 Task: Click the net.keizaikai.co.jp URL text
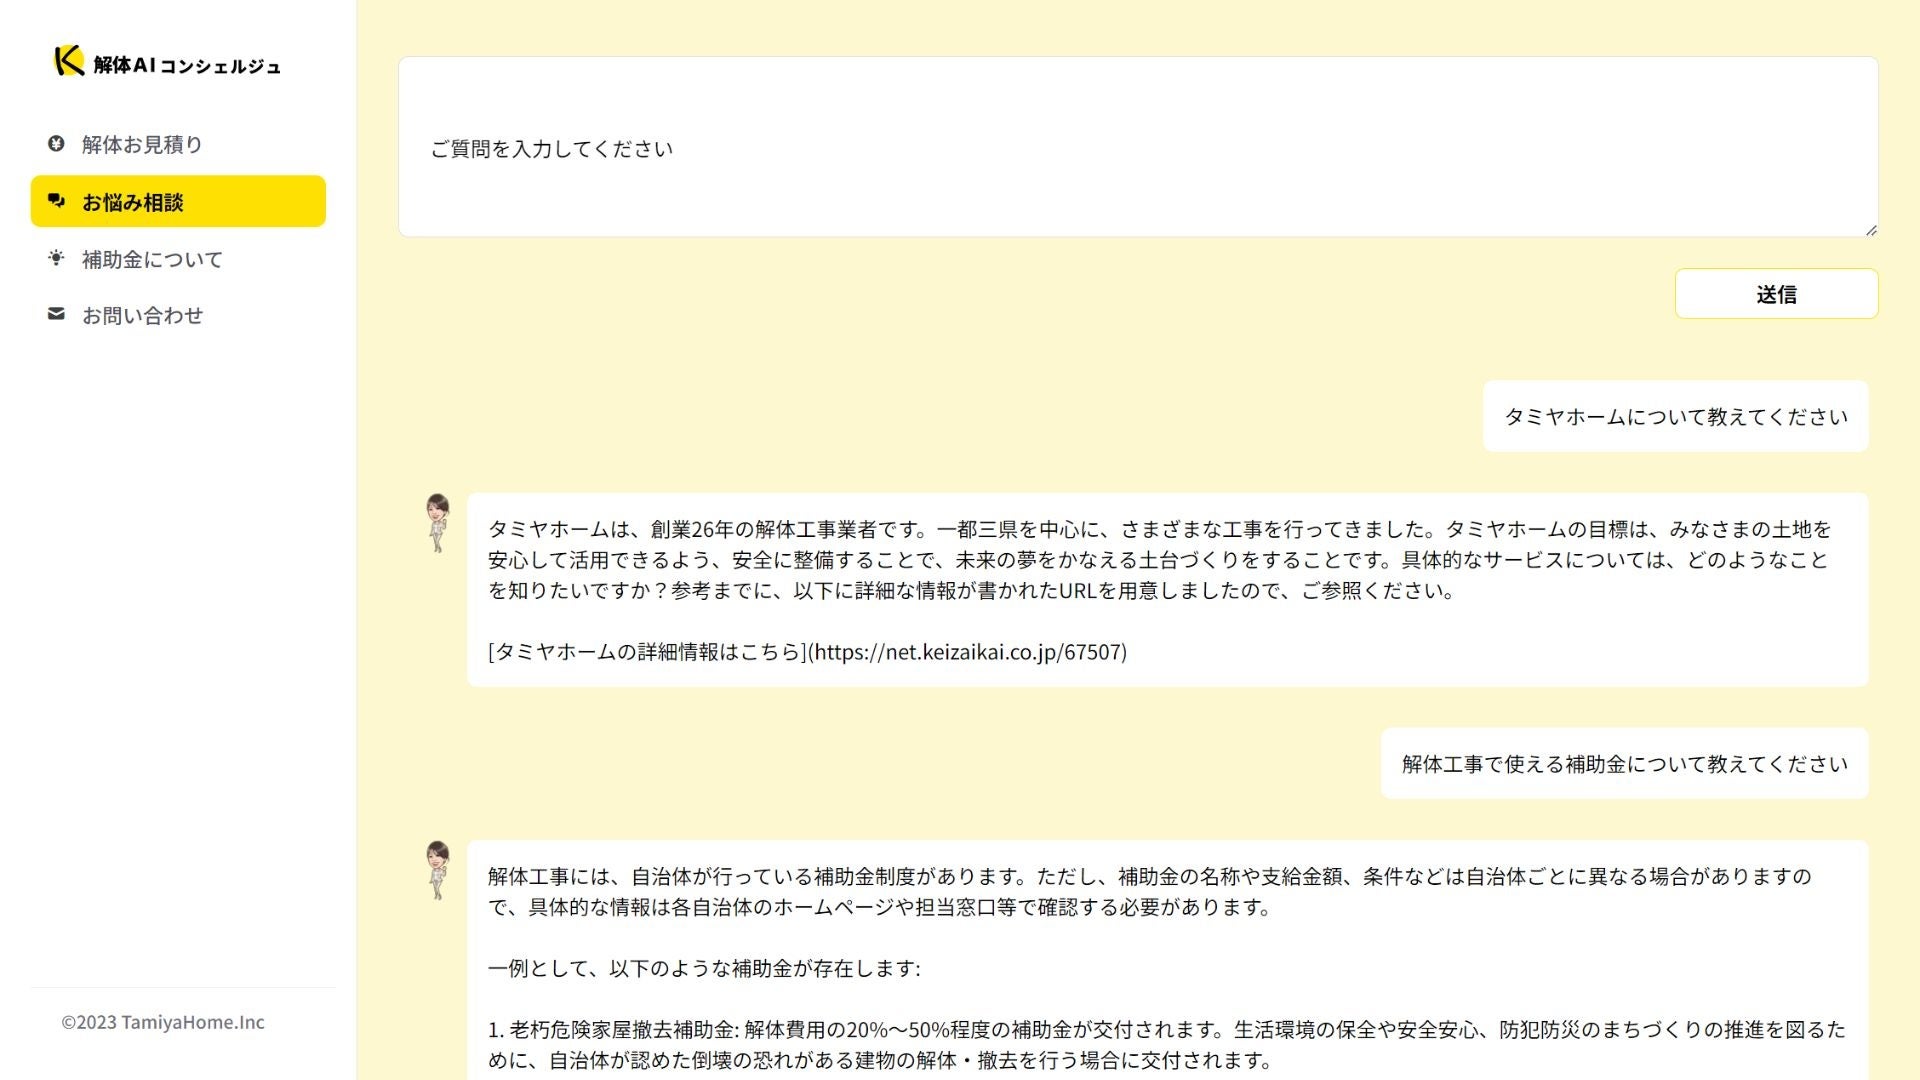pyautogui.click(x=969, y=652)
